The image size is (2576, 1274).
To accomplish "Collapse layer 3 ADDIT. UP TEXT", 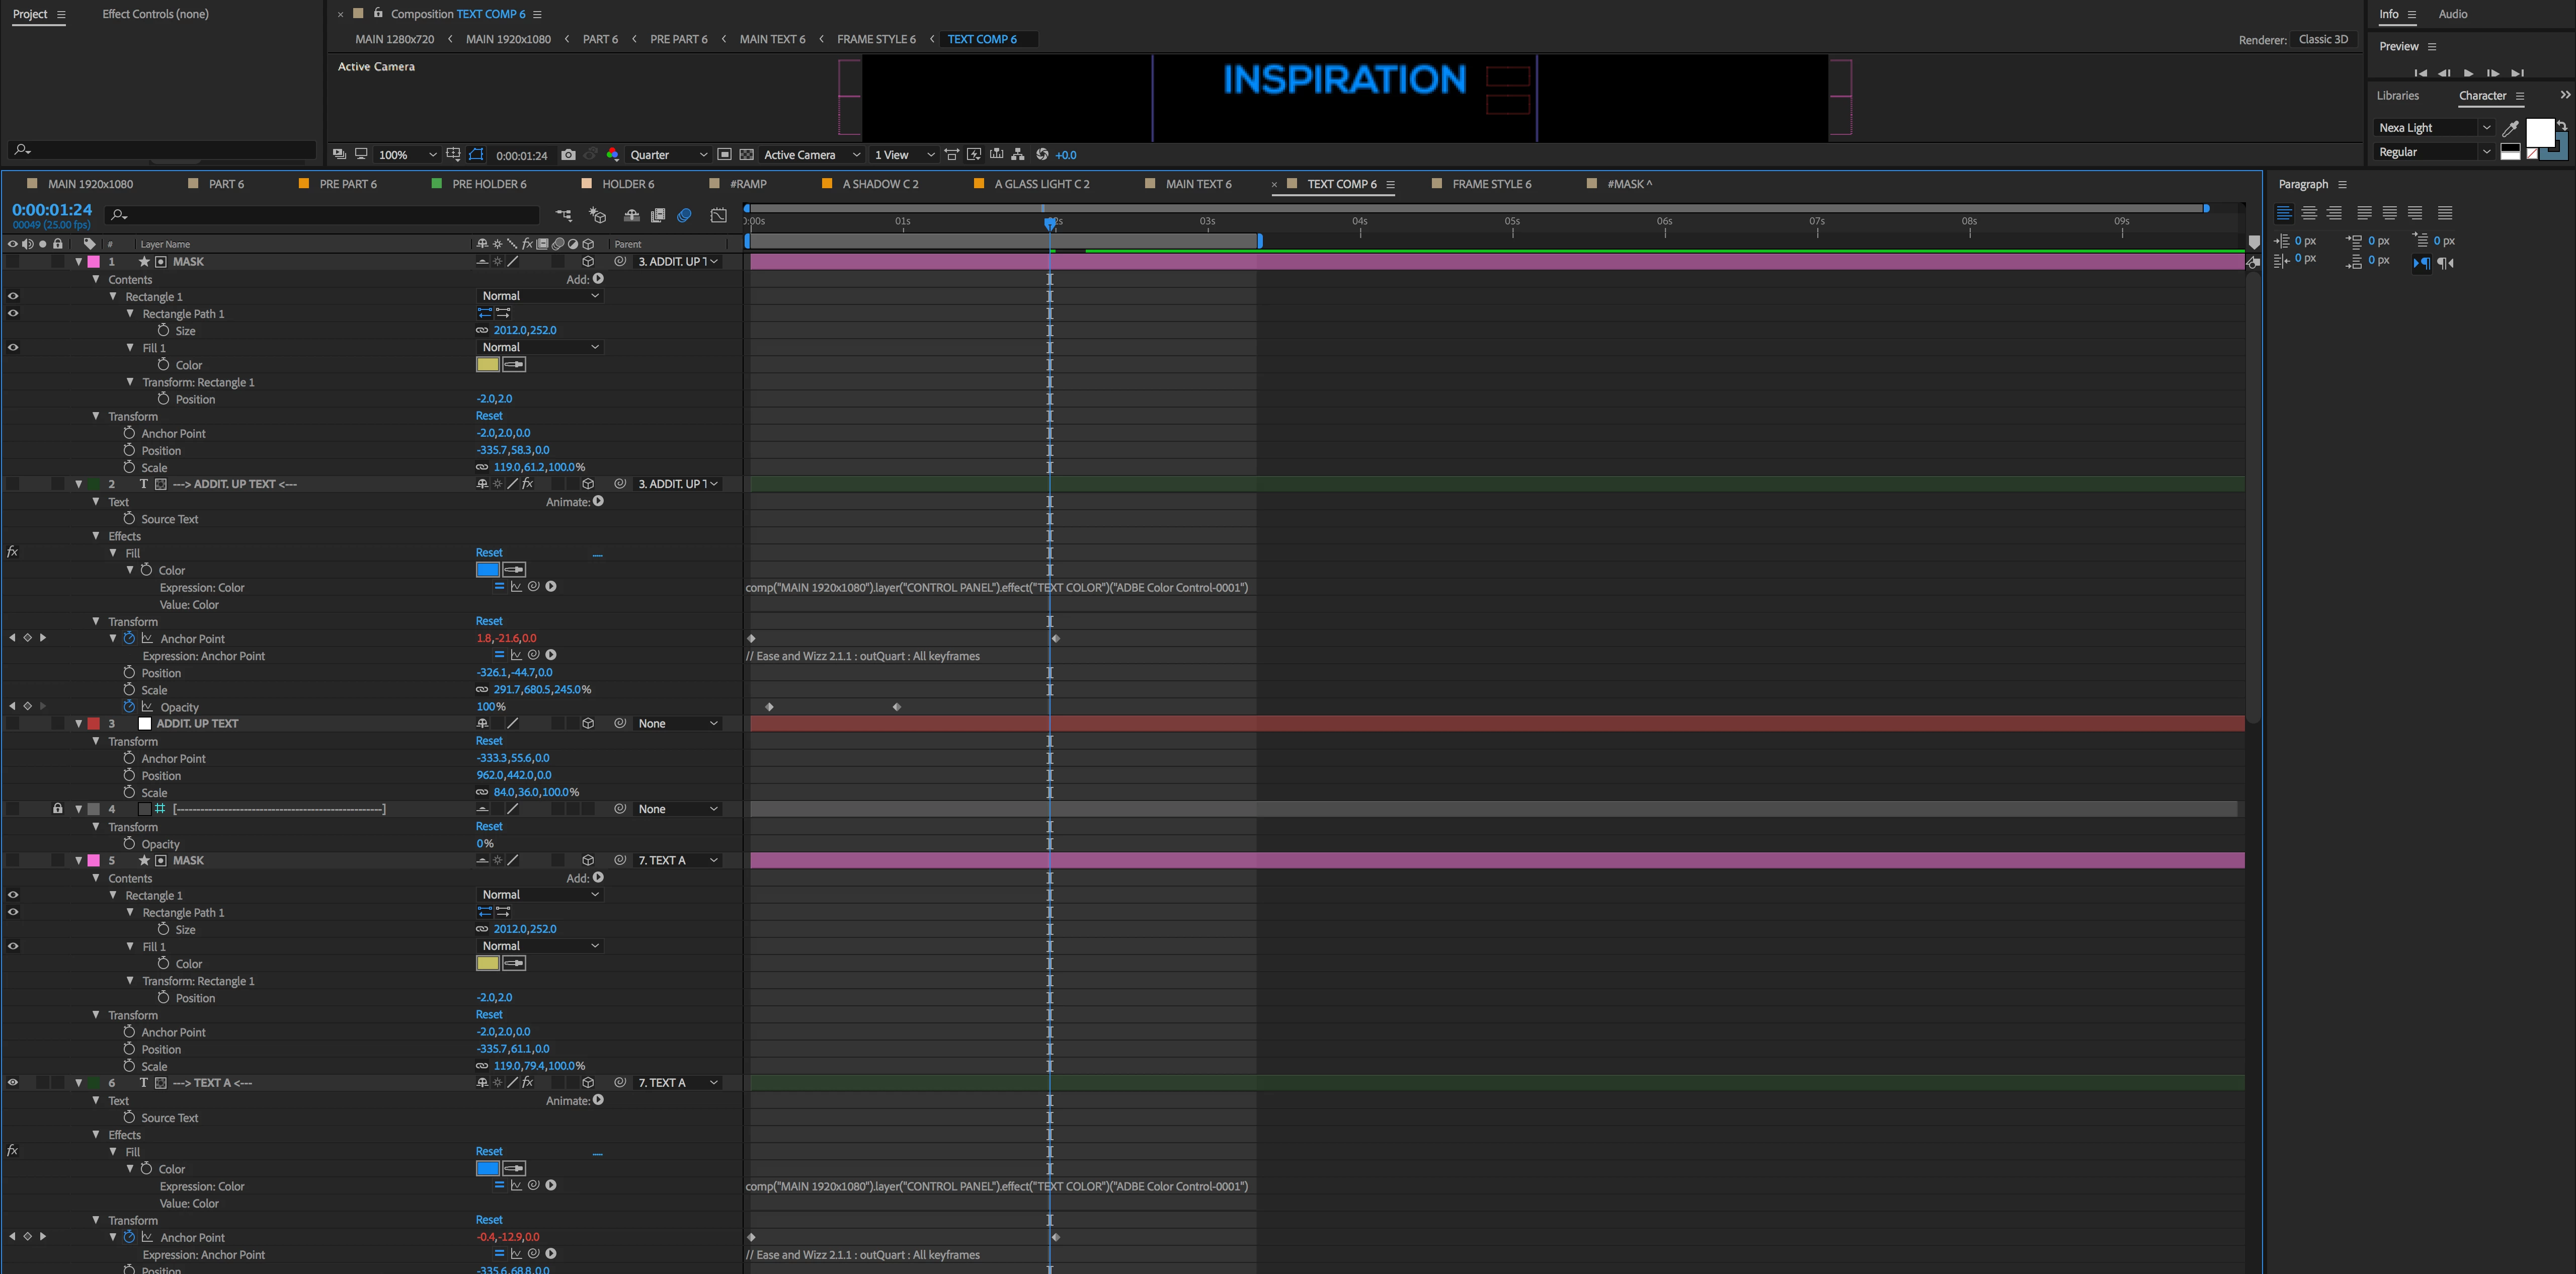I will point(79,723).
